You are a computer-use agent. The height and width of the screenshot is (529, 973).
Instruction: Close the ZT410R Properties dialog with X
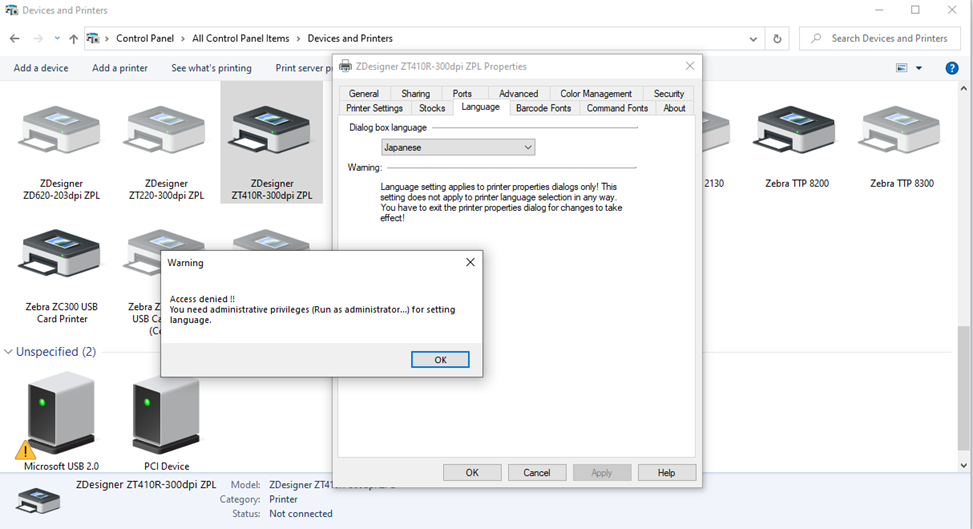690,66
